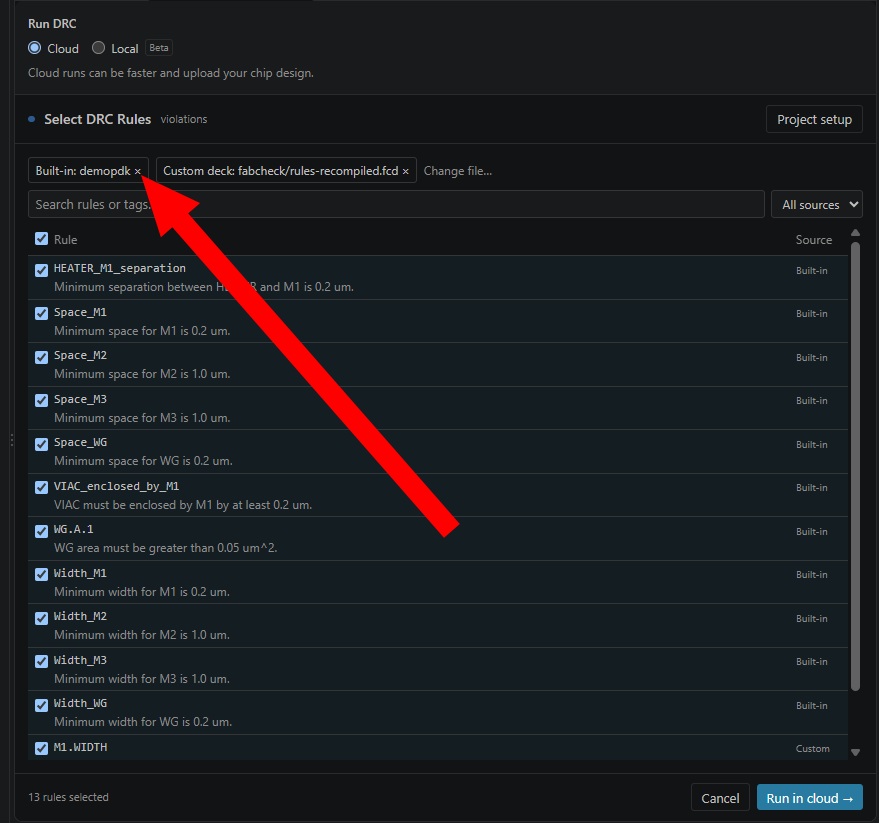Click the scrollbar up arrow
879x823 pixels.
pyautogui.click(x=855, y=233)
